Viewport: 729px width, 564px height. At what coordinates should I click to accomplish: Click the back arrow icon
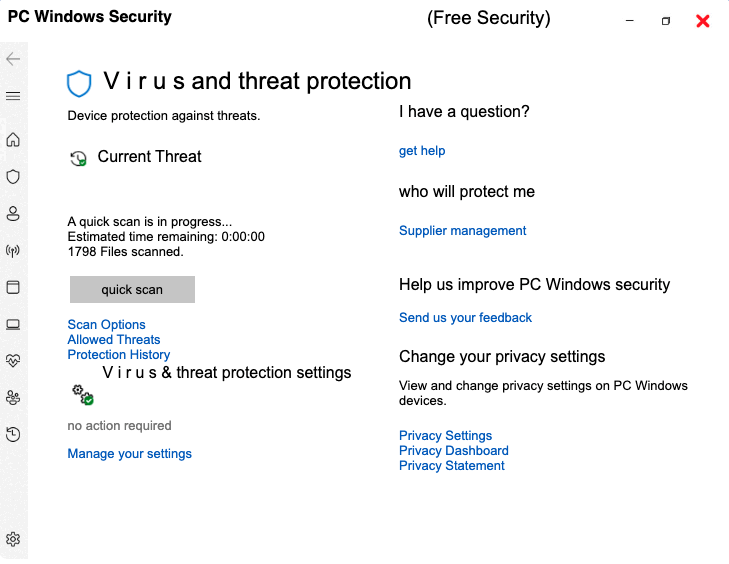click(13, 59)
